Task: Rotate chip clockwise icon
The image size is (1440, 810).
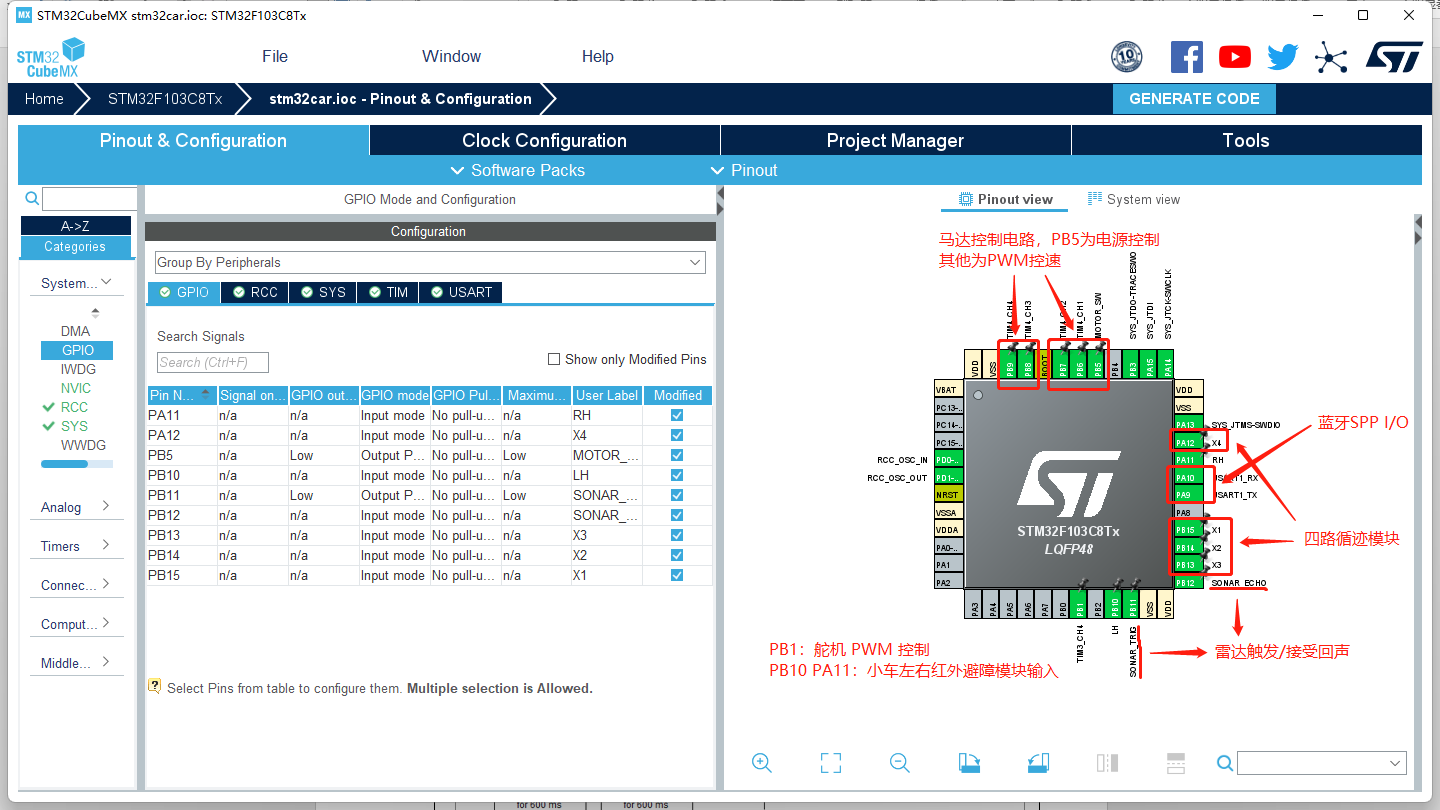Action: pyautogui.click(x=969, y=763)
